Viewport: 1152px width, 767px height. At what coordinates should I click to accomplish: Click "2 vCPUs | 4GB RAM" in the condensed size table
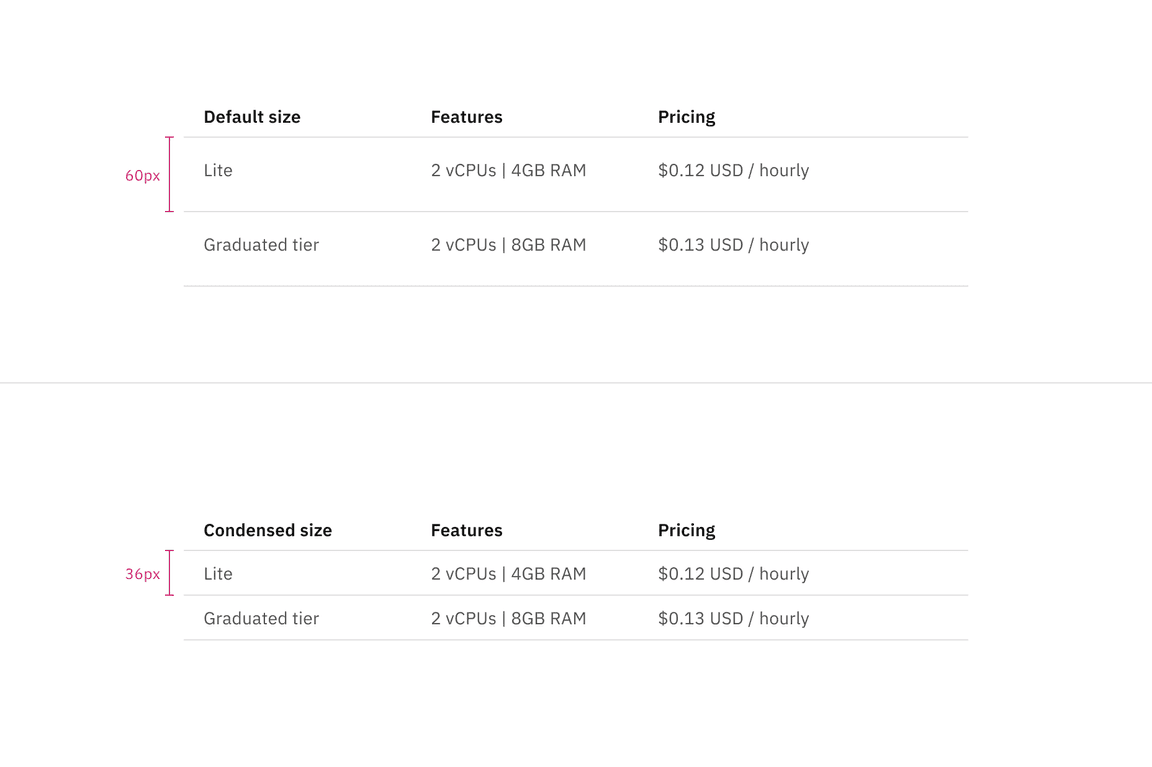tap(508, 574)
